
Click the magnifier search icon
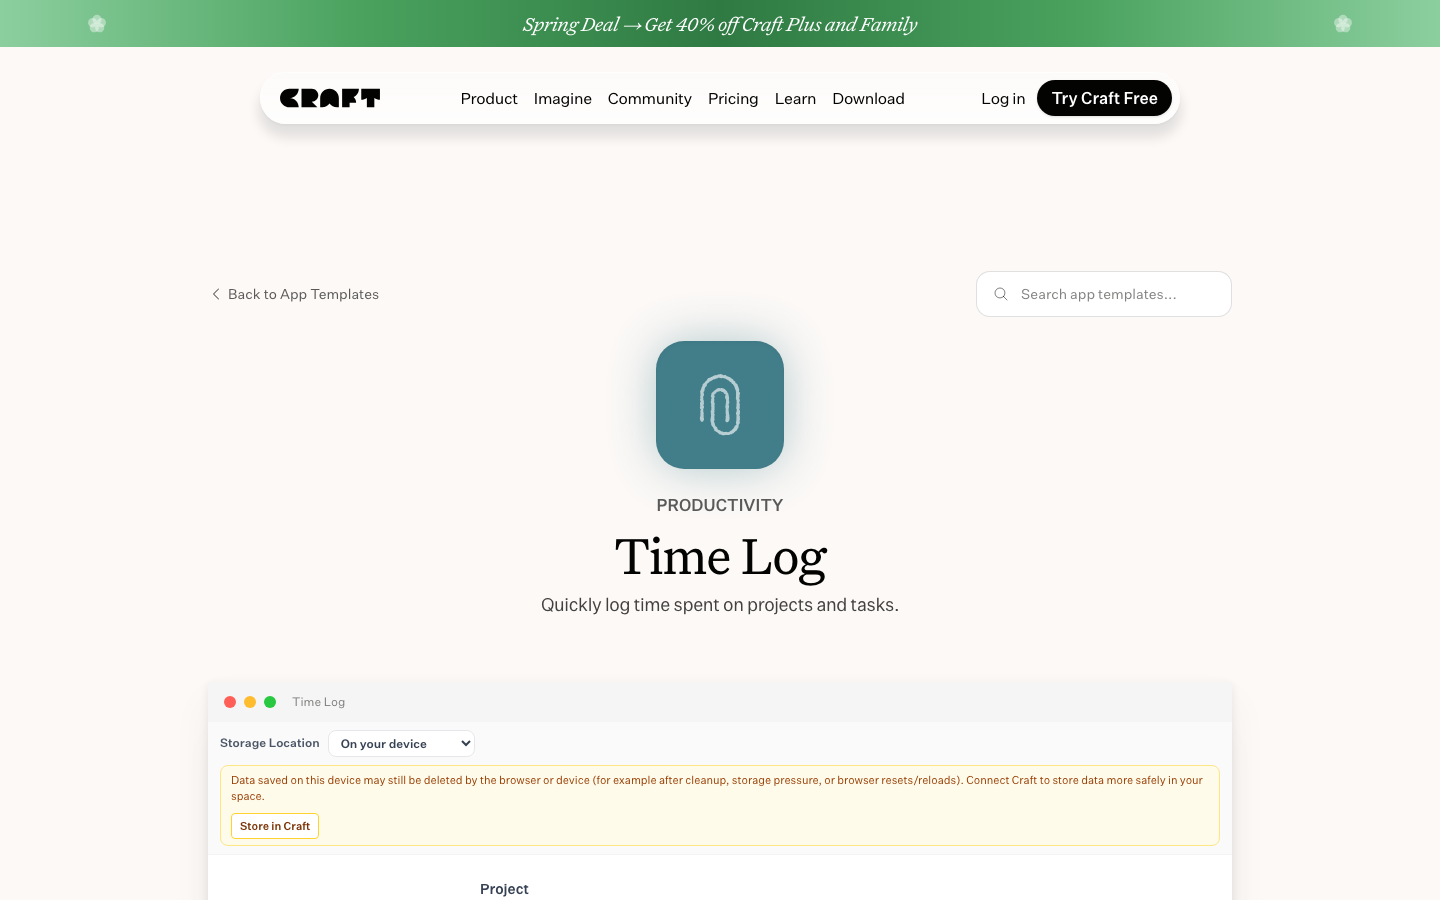point(1001,294)
